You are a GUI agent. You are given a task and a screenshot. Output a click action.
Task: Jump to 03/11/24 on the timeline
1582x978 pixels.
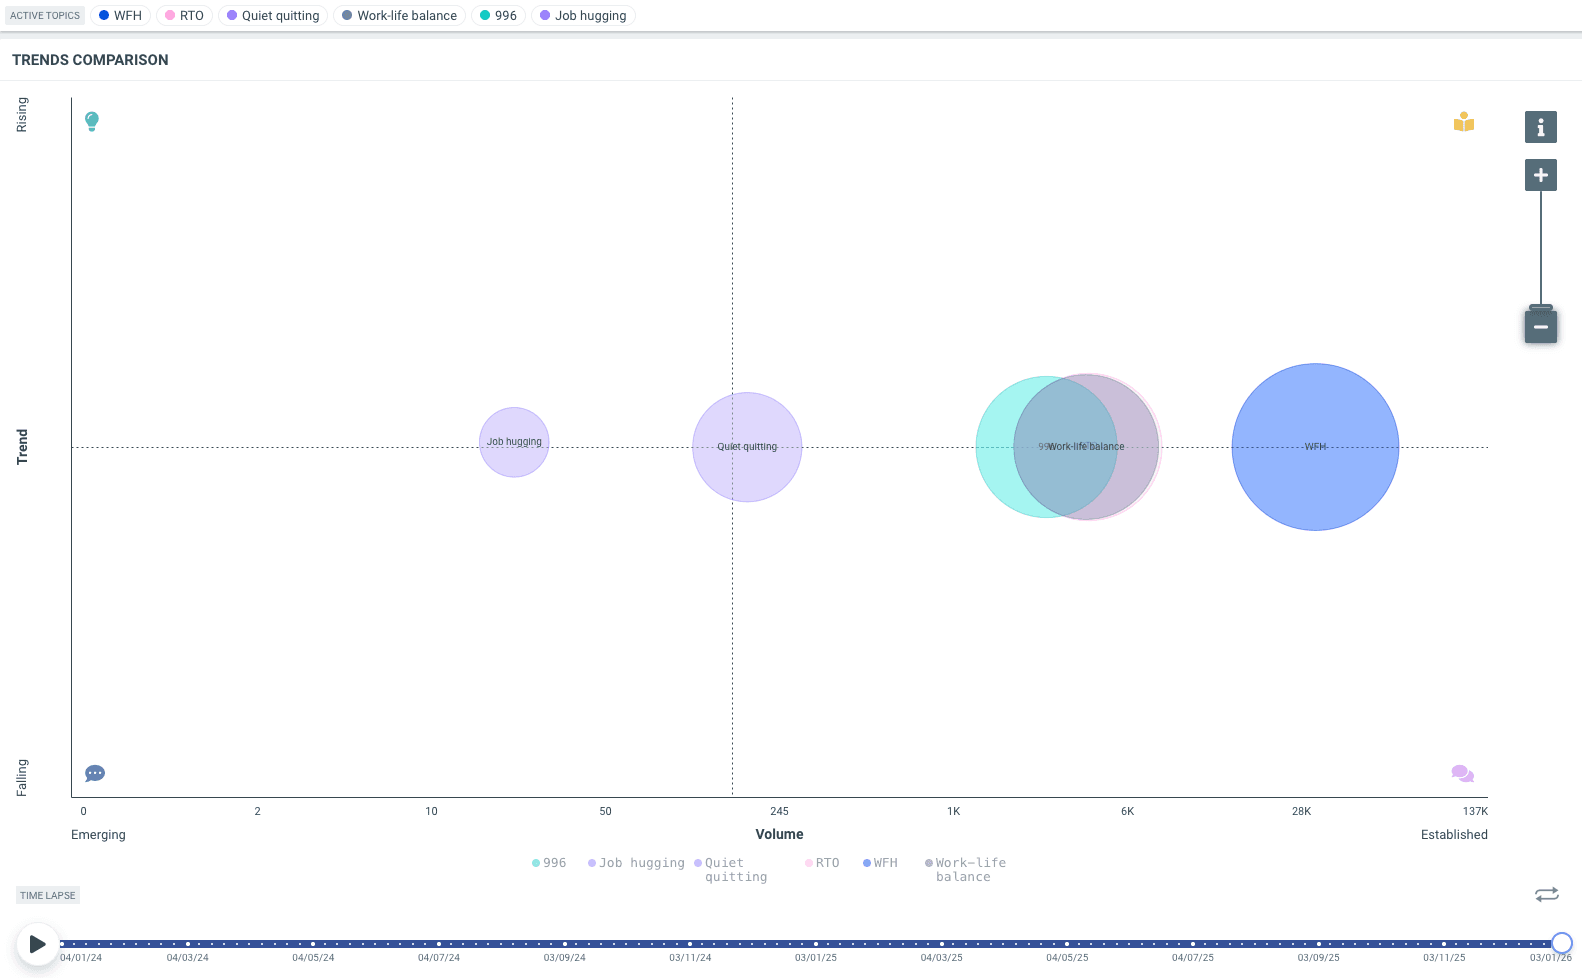click(690, 943)
